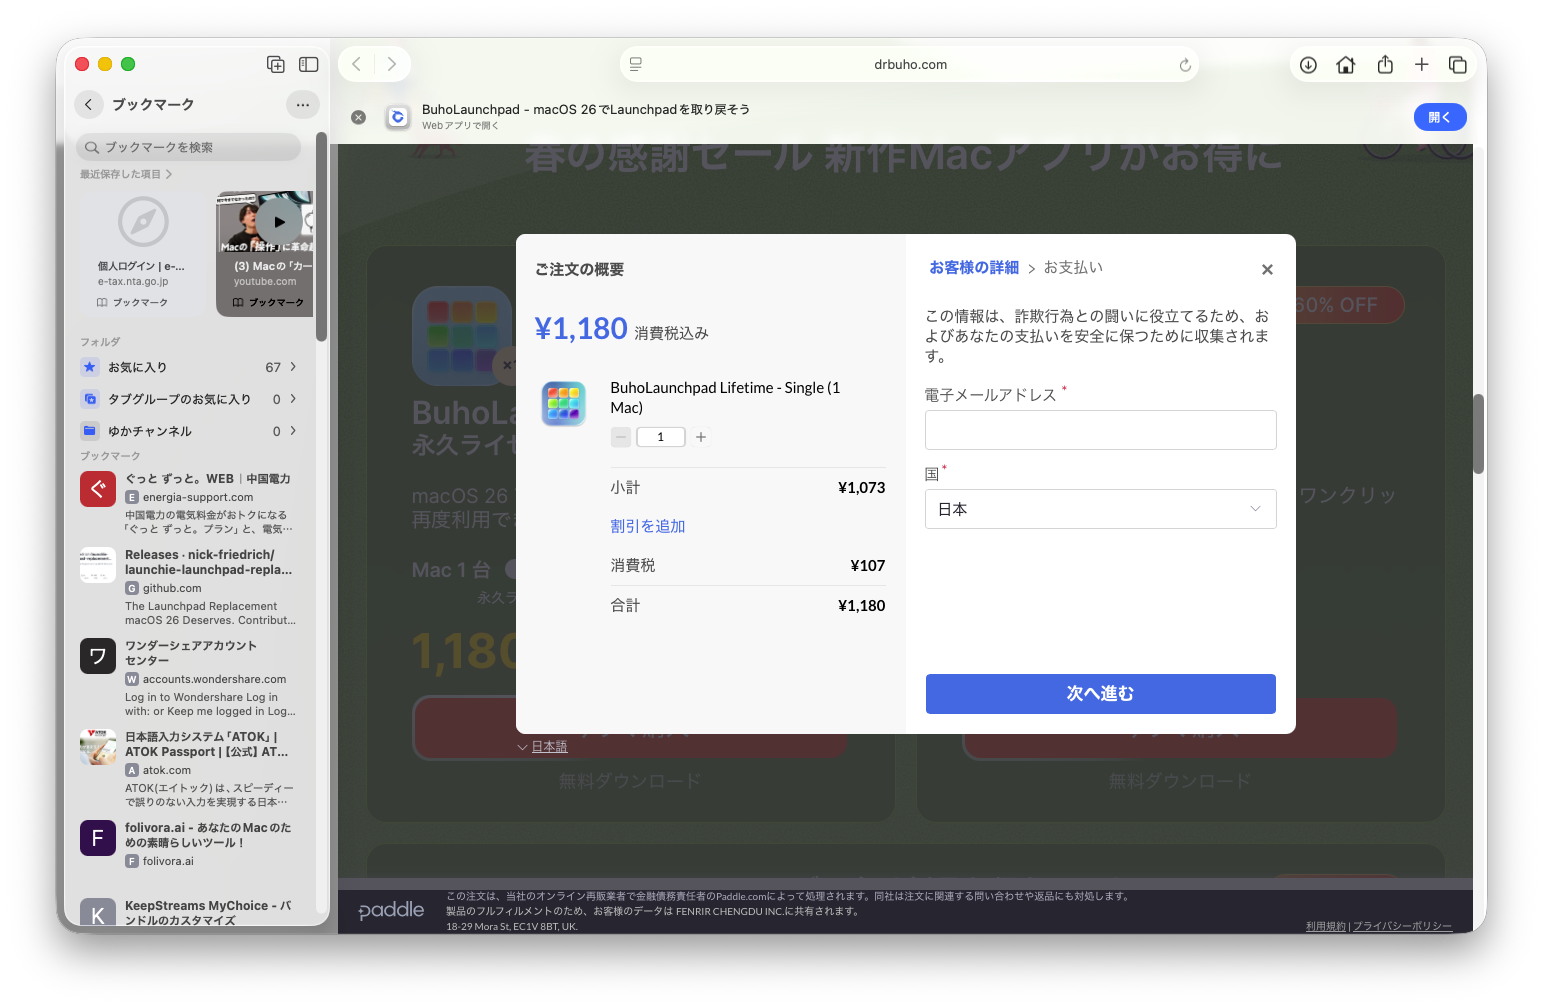Select the お客様の詳細 step tab

coord(974,268)
